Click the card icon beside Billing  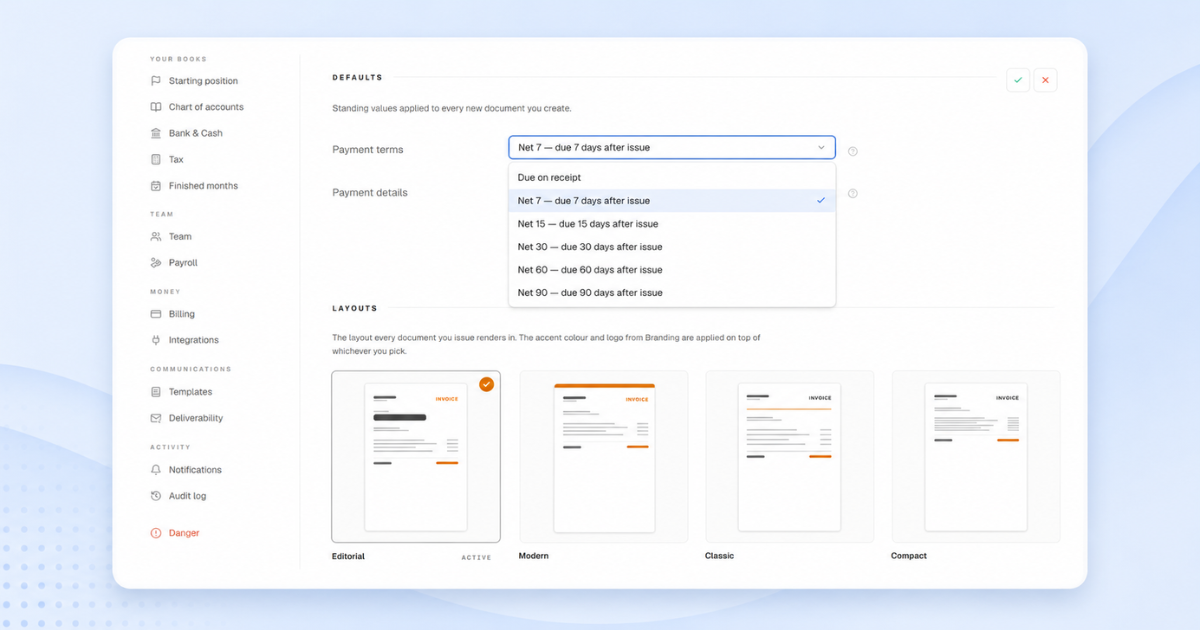pos(155,314)
